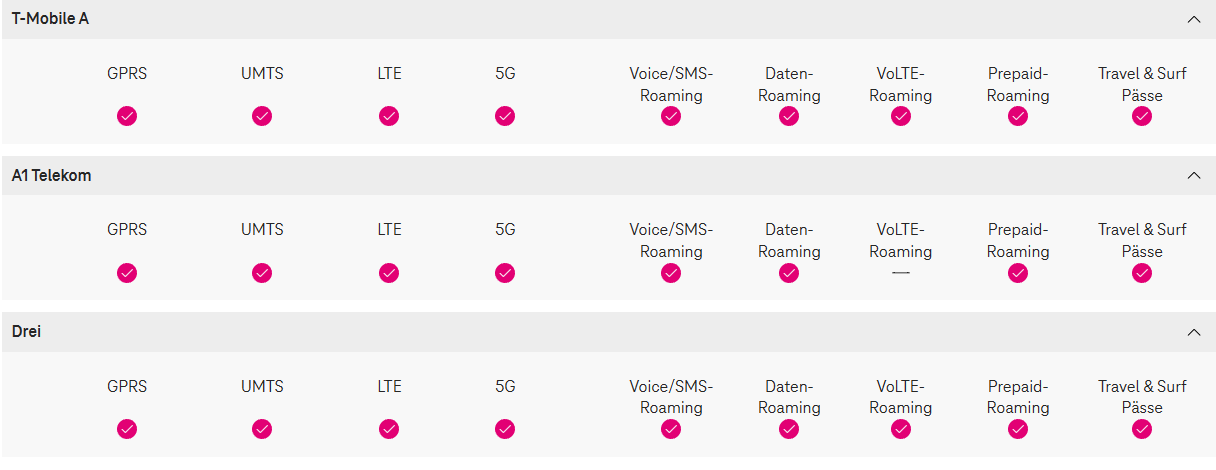Click the A1 Telekom header title
1216x470 pixels.
[51, 176]
